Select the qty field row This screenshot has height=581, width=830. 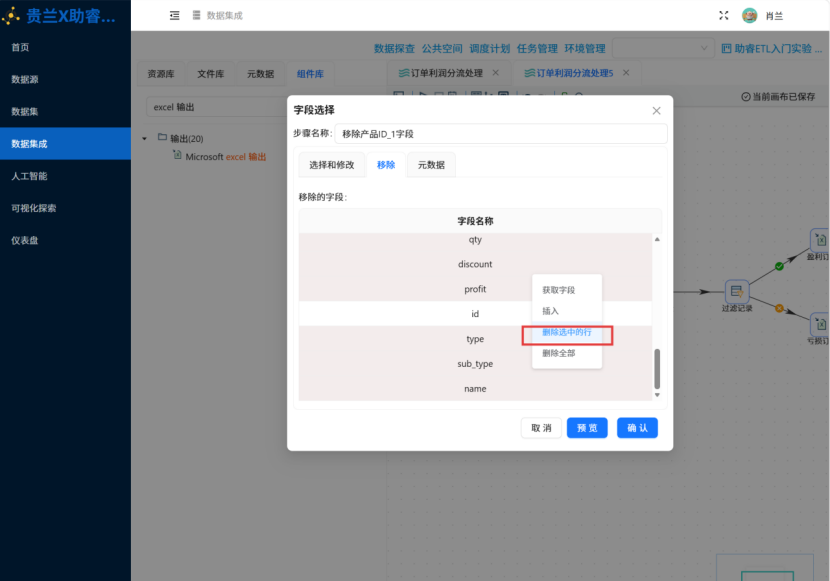(475, 240)
